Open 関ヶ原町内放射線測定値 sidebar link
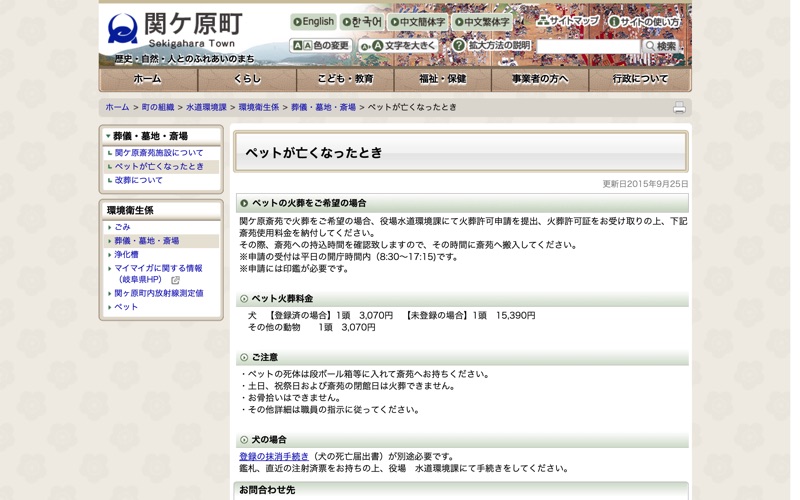This screenshot has width=800, height=500. (x=159, y=293)
